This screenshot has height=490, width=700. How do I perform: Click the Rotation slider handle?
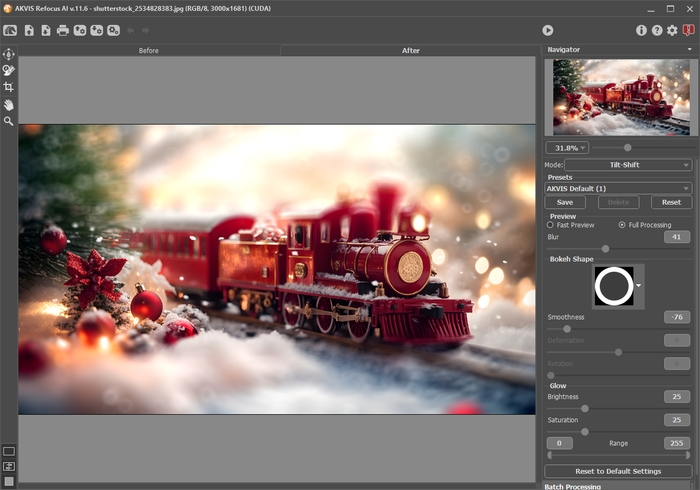pos(551,376)
